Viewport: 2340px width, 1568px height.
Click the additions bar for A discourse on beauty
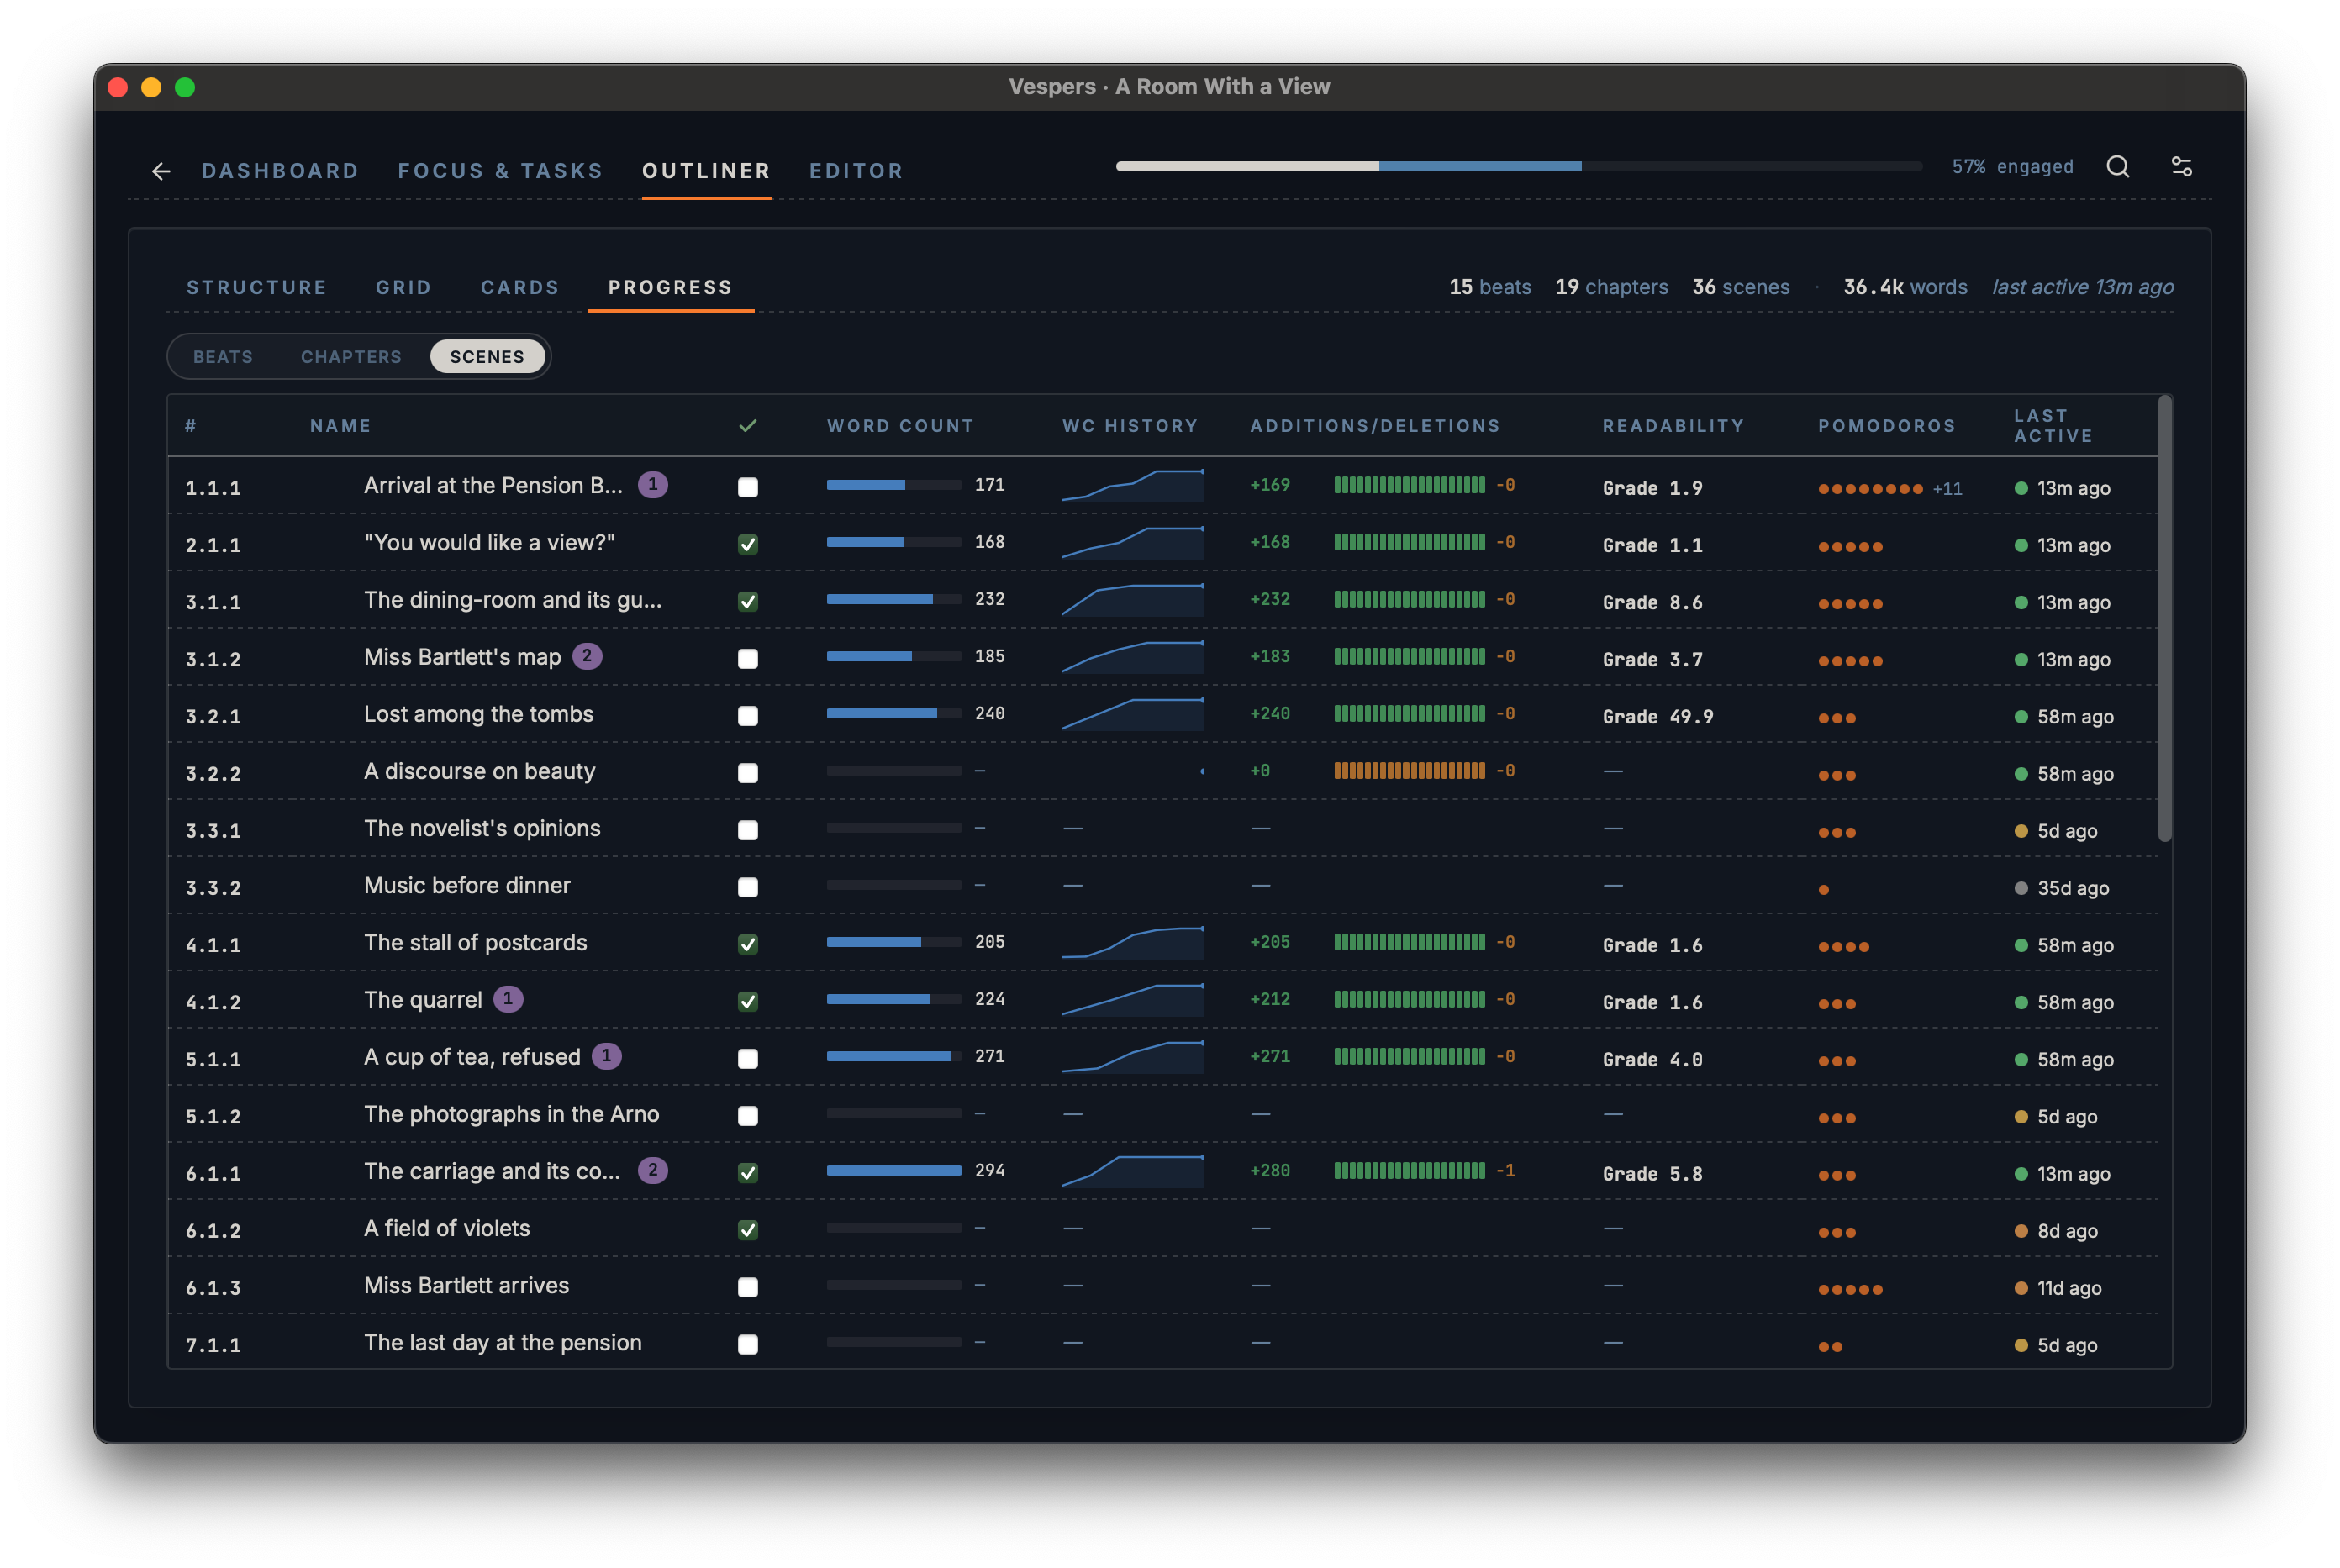coord(1409,771)
